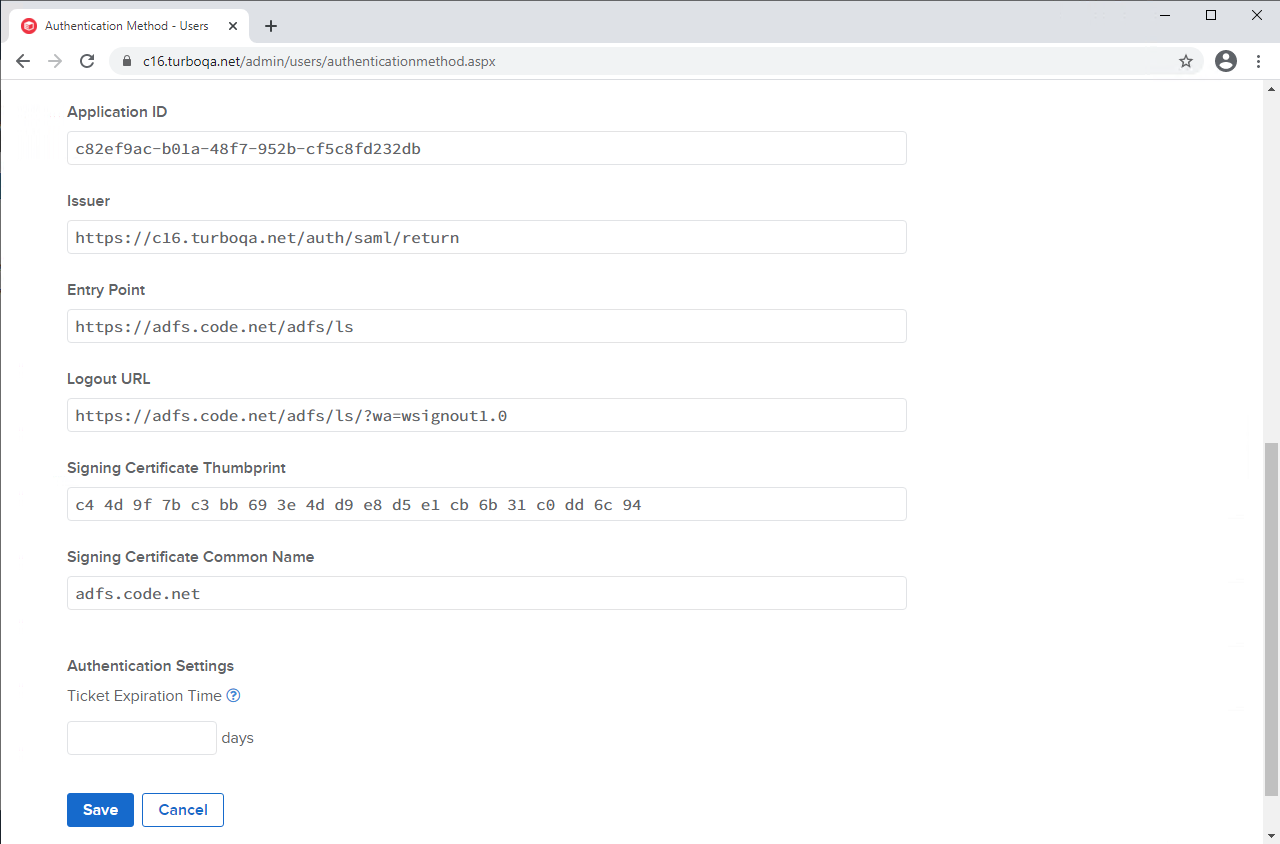Screen dimensions: 1280x844
Task: Click the Ticket Expiration days input box
Action: (x=141, y=738)
